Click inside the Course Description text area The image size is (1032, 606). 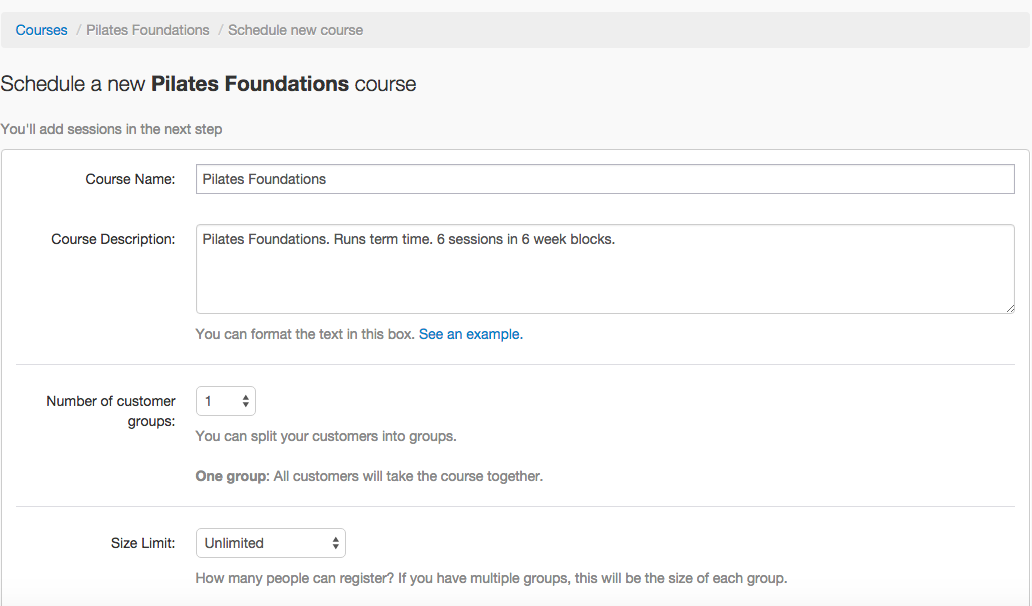[605, 269]
